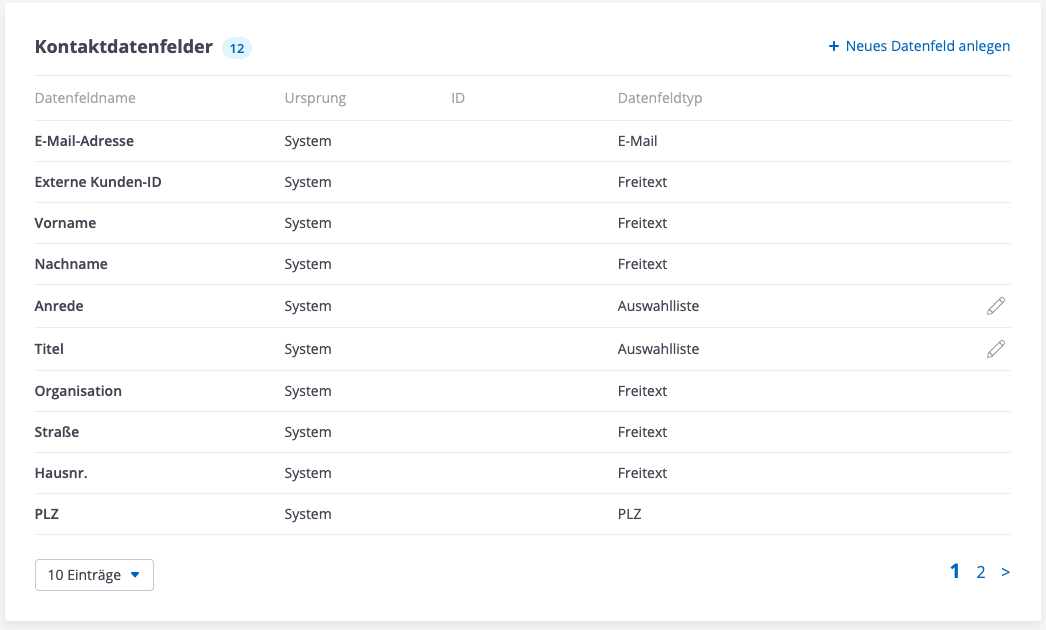Click the Nachname field name

coord(71,264)
